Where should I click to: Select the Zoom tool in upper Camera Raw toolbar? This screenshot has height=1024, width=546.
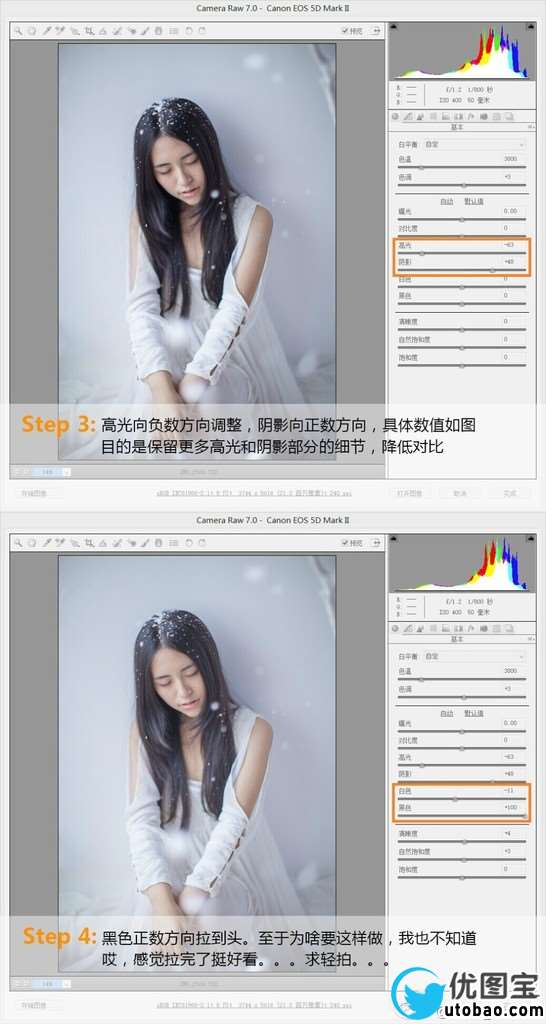[18, 31]
